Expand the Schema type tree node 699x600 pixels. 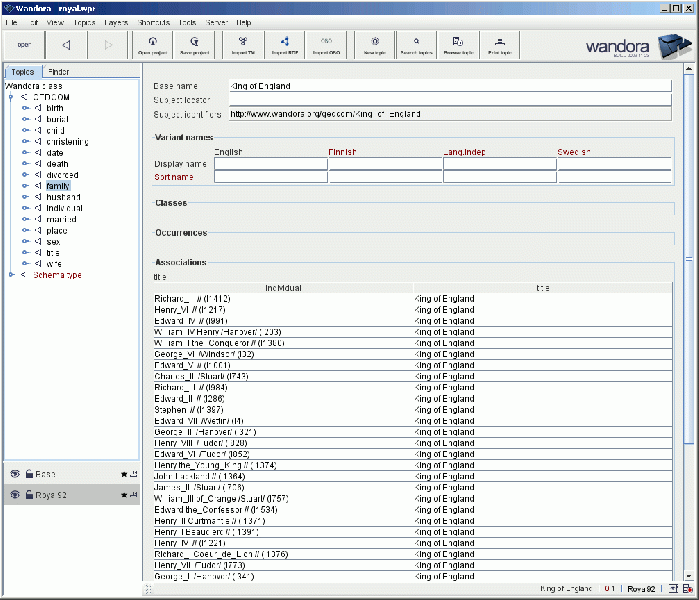coord(12,275)
